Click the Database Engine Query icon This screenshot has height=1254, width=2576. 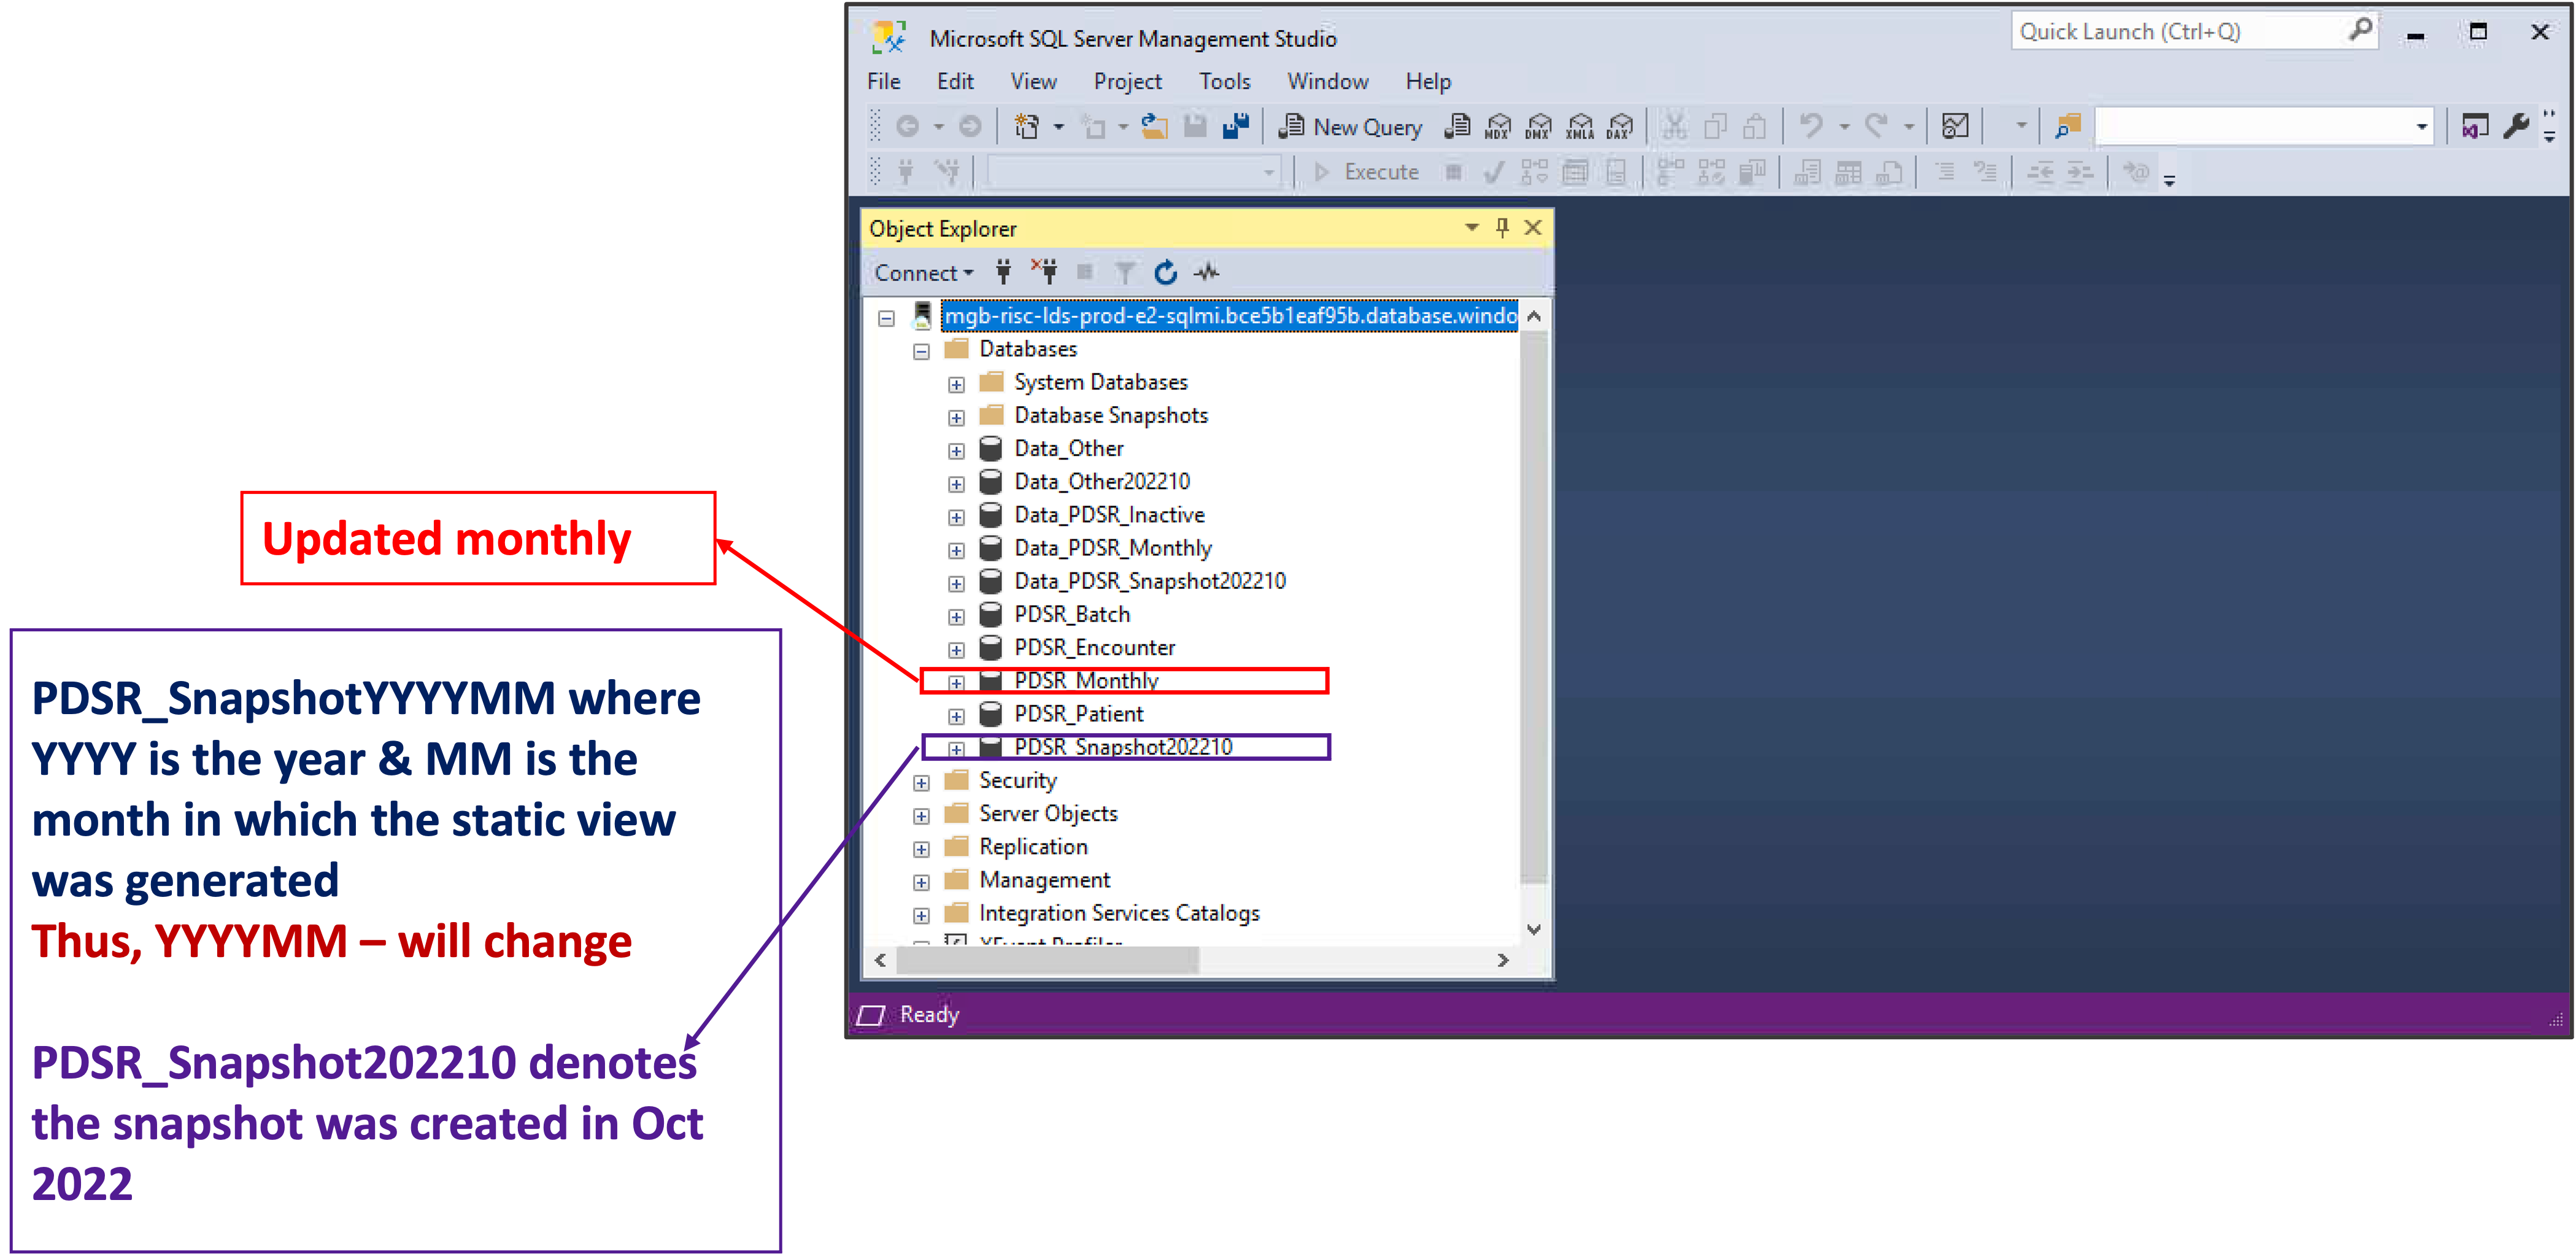pyautogui.click(x=1458, y=127)
